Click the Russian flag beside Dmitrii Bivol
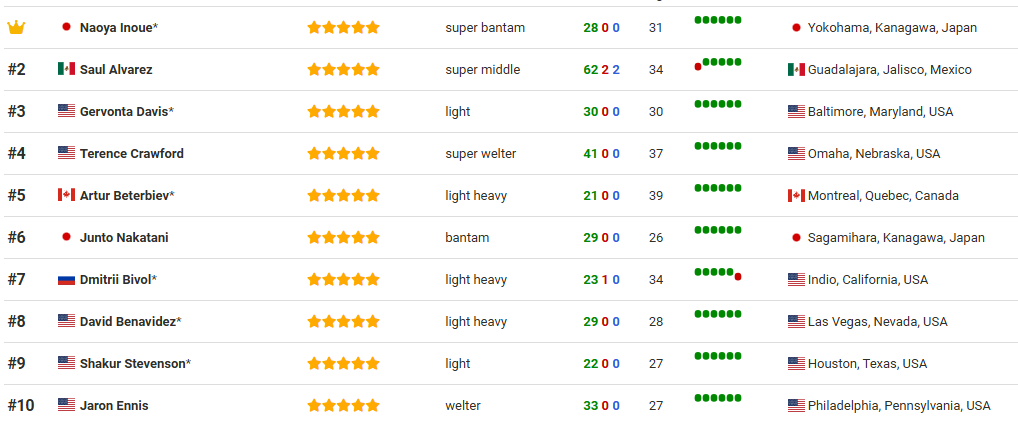Image resolution: width=1018 pixels, height=422 pixels. [66, 280]
